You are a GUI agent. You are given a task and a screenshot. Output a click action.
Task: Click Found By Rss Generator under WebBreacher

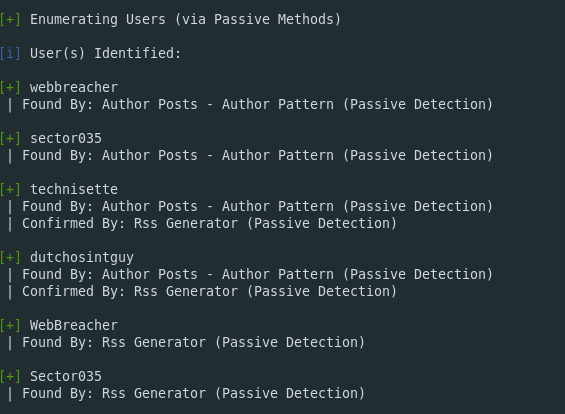(x=193, y=343)
